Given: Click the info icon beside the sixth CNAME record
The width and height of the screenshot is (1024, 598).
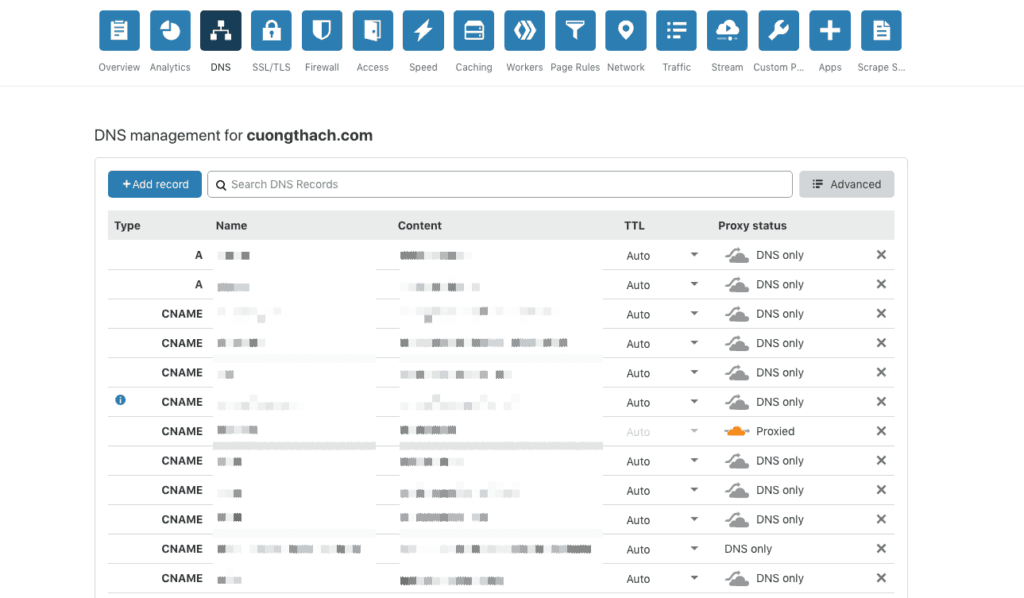Looking at the screenshot, I should [x=120, y=400].
